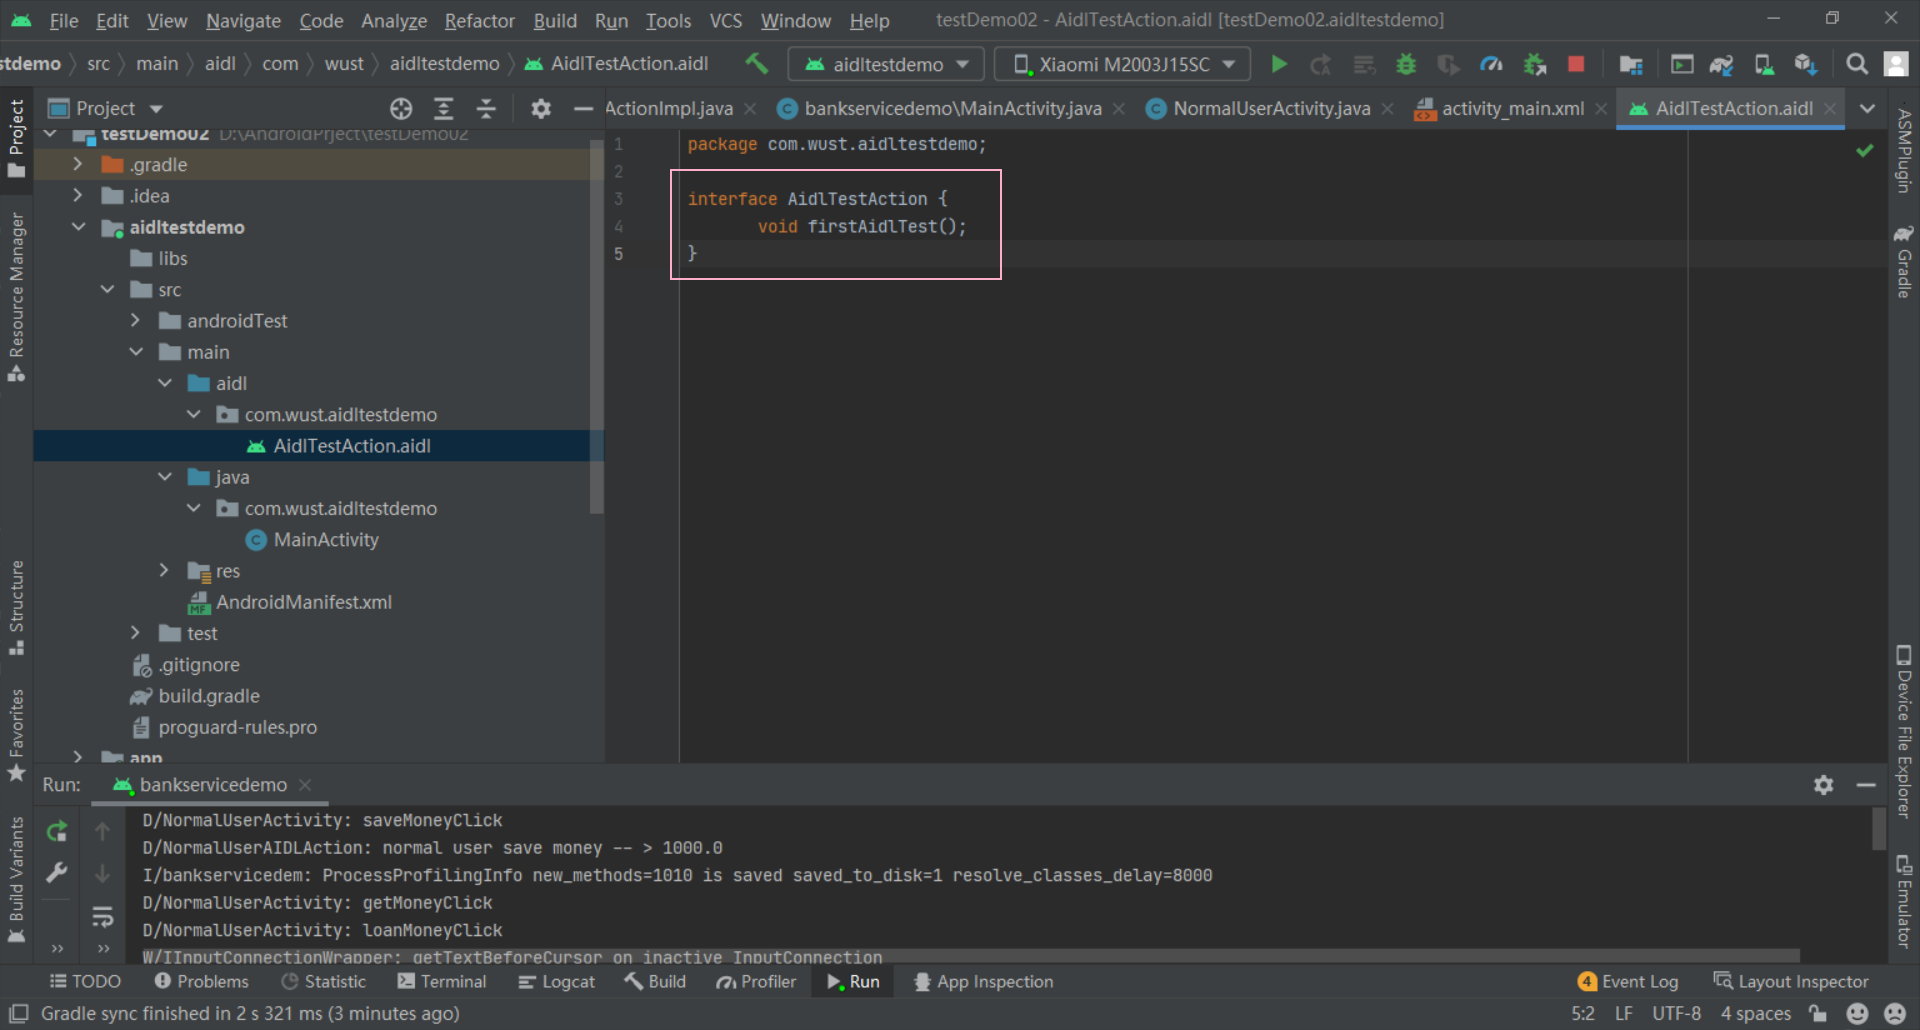The height and width of the screenshot is (1030, 1920).
Task: Select MainActivity in the Project tree
Action: click(x=326, y=539)
